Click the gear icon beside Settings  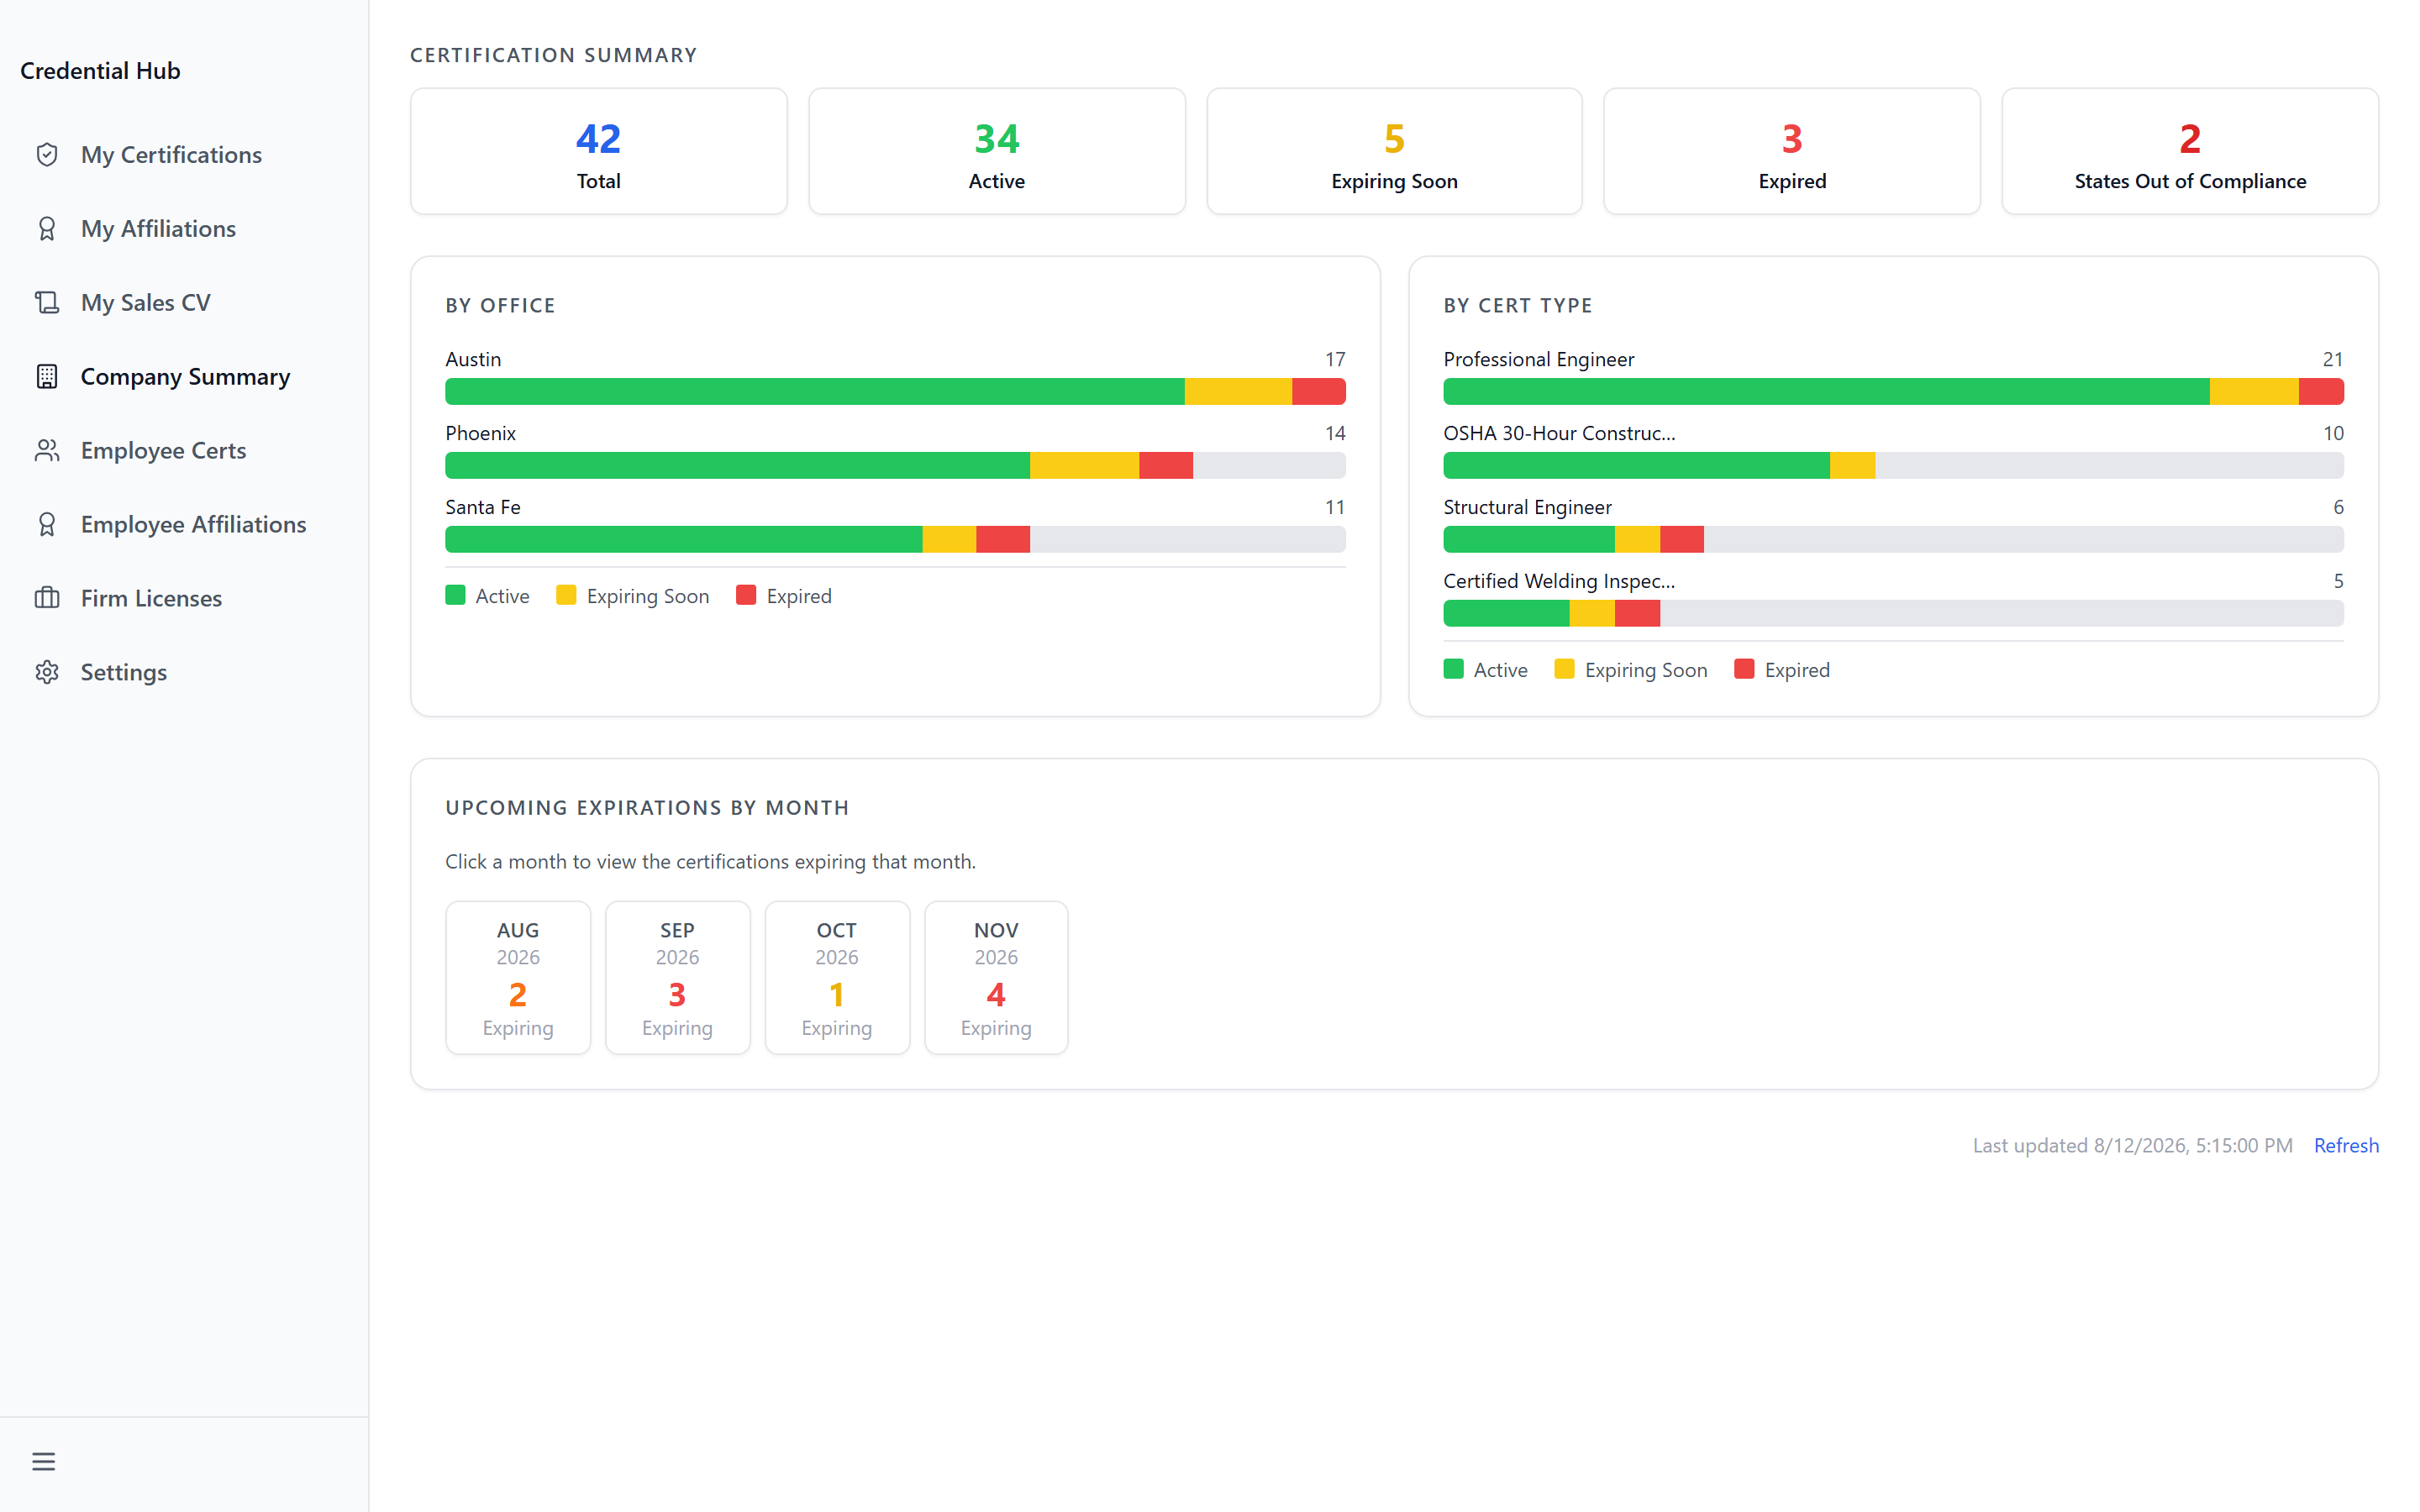click(x=47, y=672)
